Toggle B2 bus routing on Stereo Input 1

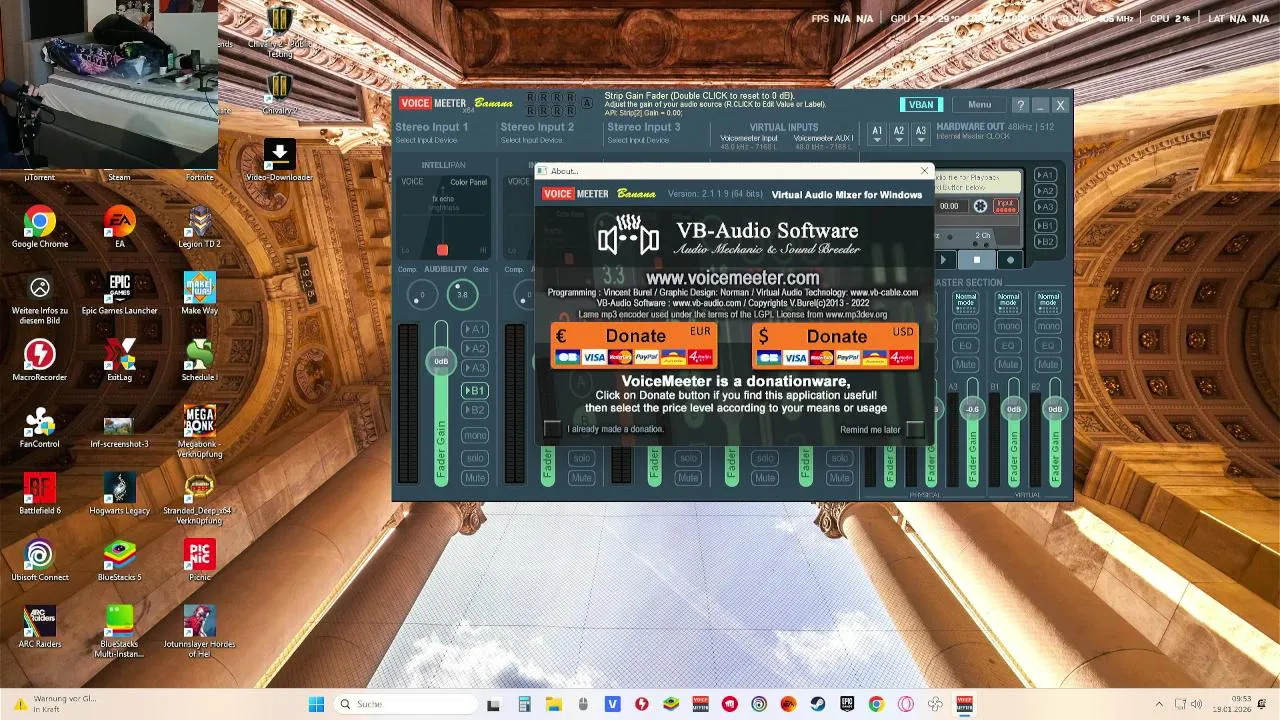475,410
